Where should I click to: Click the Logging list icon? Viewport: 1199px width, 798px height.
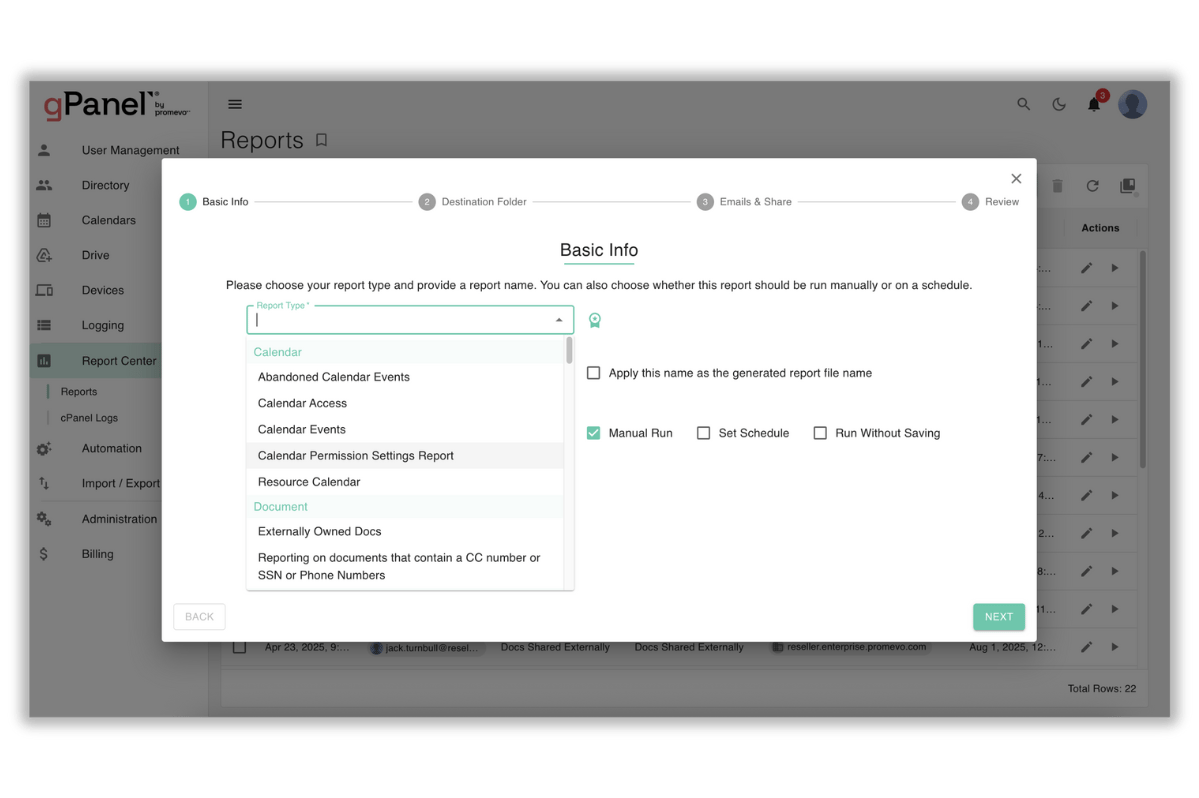pos(44,326)
